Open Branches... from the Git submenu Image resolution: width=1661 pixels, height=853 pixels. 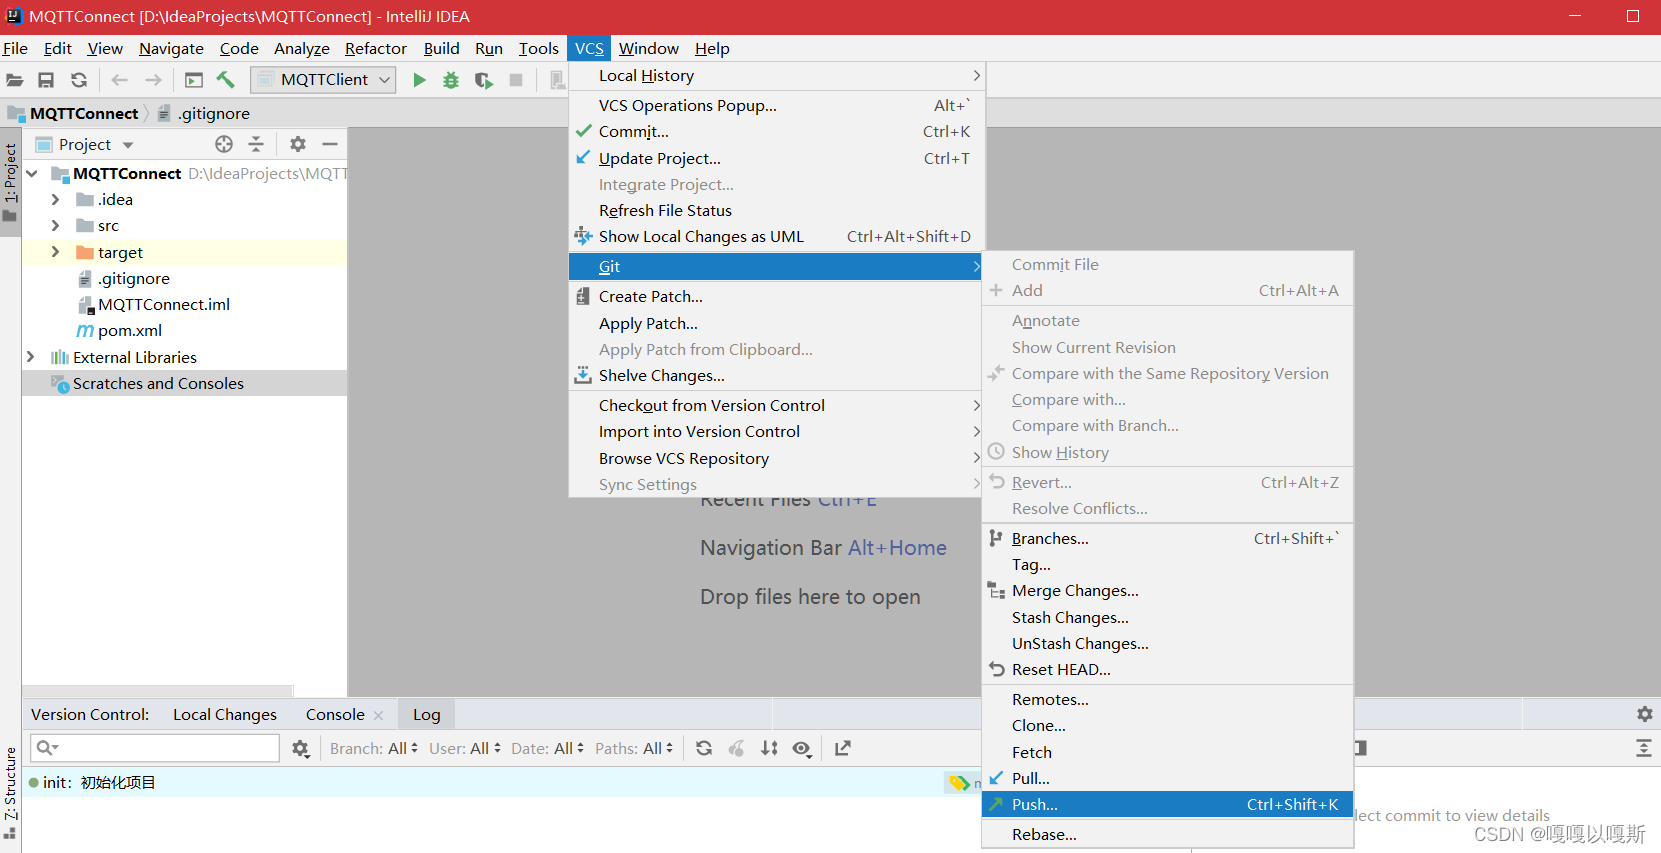pyautogui.click(x=1168, y=538)
